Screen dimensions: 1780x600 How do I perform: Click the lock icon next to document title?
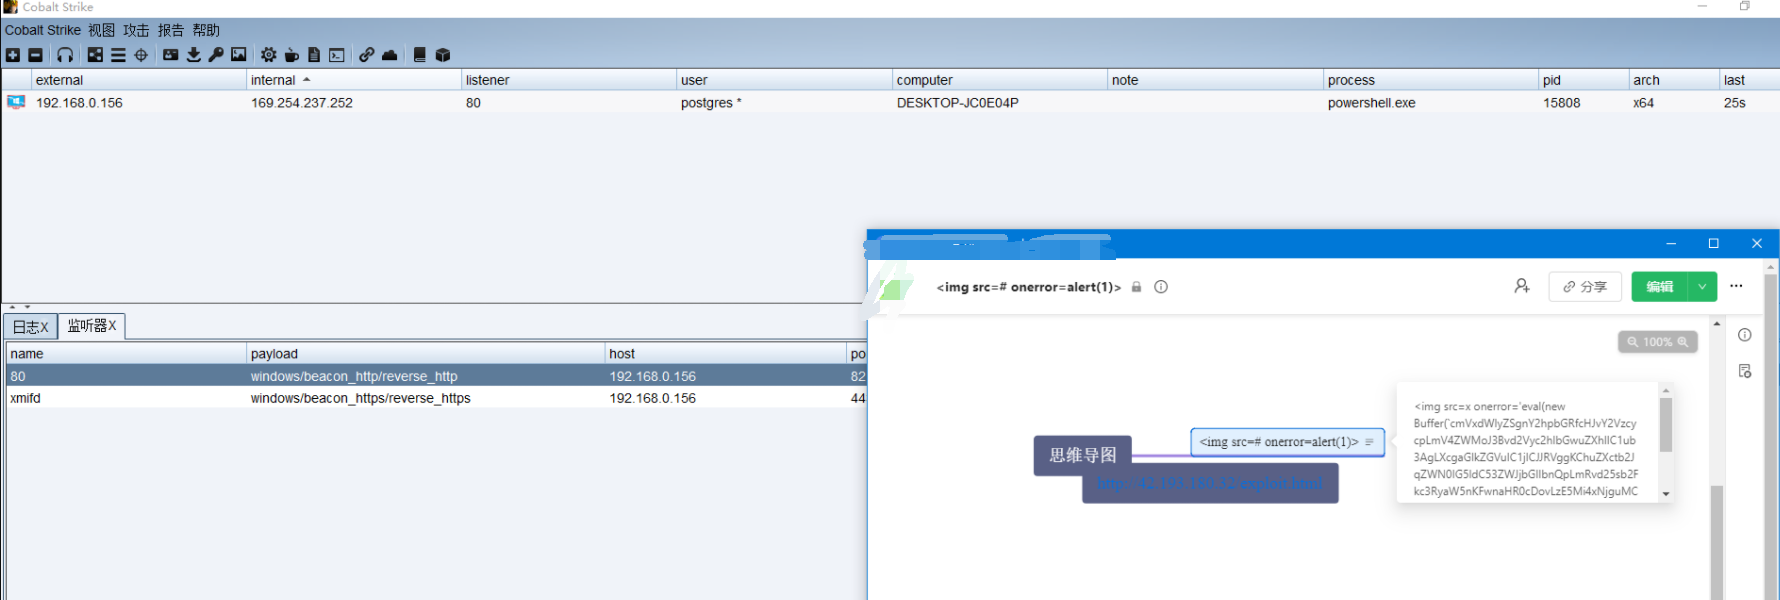click(x=1136, y=287)
